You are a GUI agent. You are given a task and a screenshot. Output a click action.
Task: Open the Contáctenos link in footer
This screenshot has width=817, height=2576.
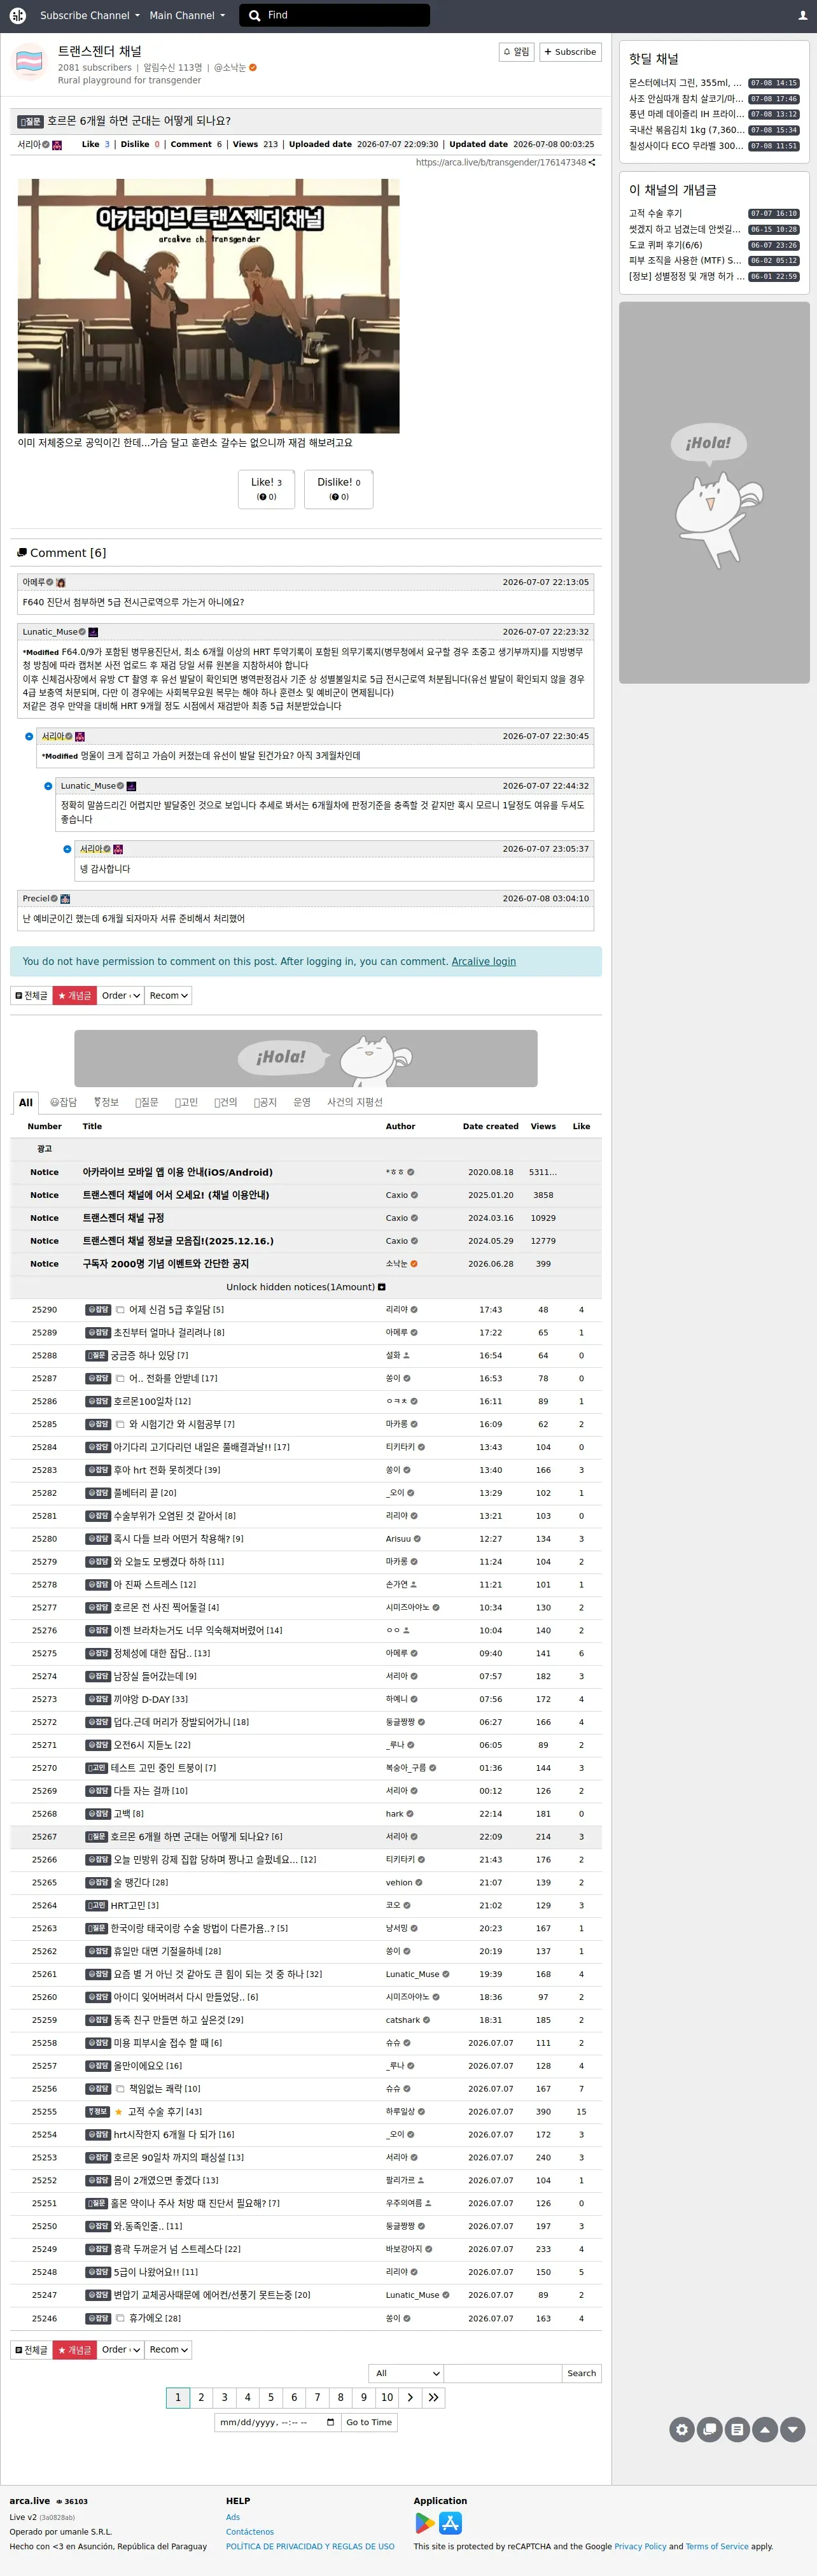(250, 2532)
